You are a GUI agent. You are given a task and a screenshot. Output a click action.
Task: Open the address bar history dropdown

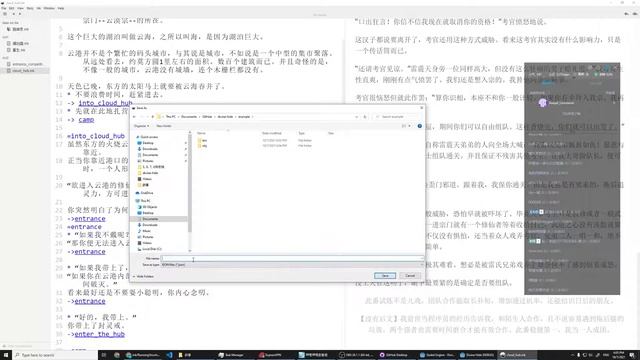click(357, 117)
